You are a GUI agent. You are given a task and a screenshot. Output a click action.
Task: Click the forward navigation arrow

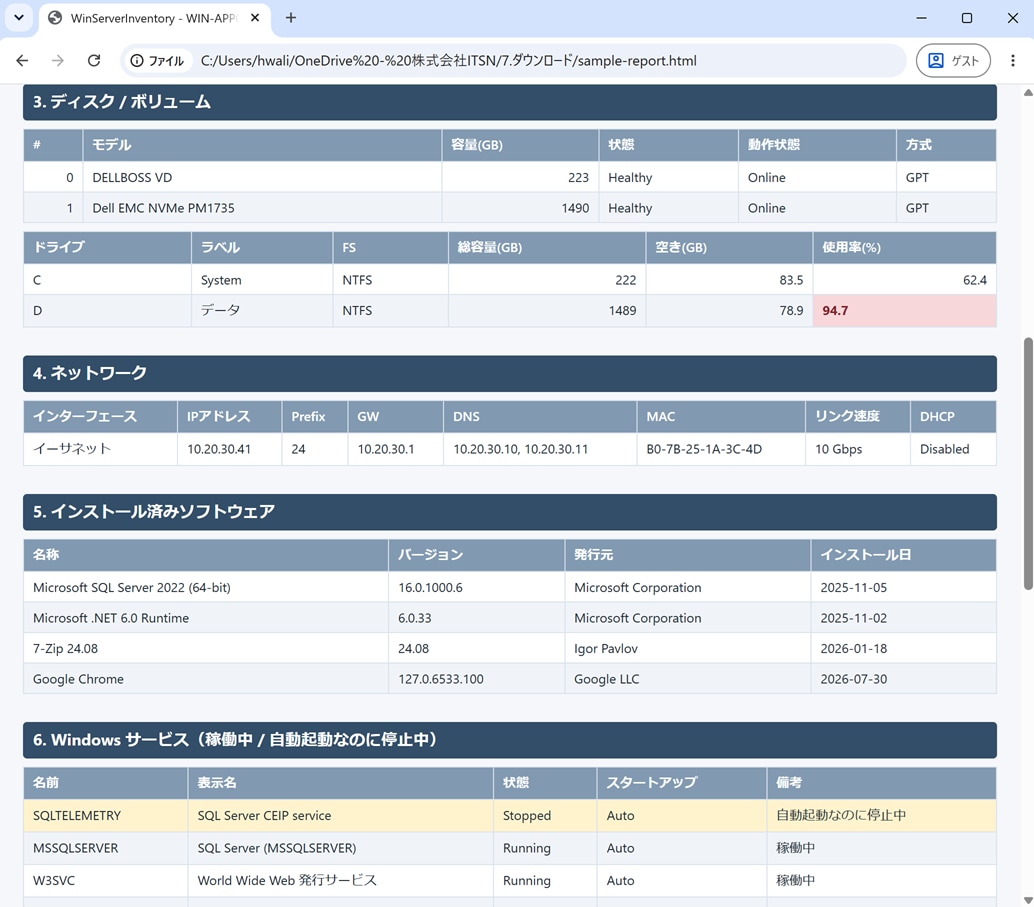pyautogui.click(x=58, y=61)
